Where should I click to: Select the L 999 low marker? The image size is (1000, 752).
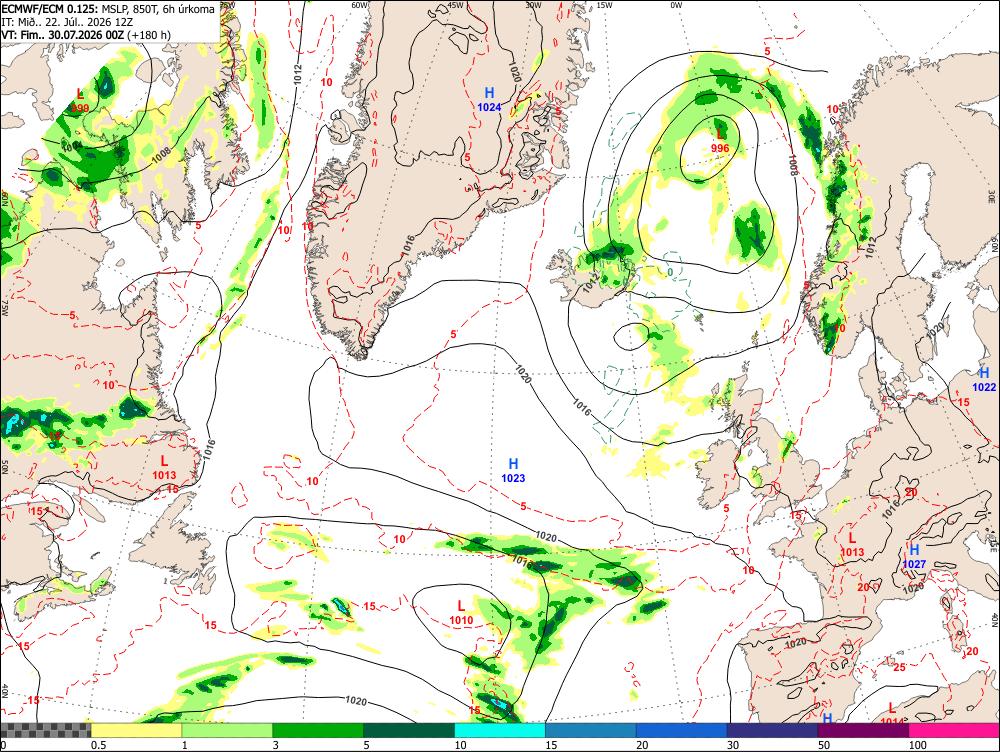pyautogui.click(x=80, y=101)
